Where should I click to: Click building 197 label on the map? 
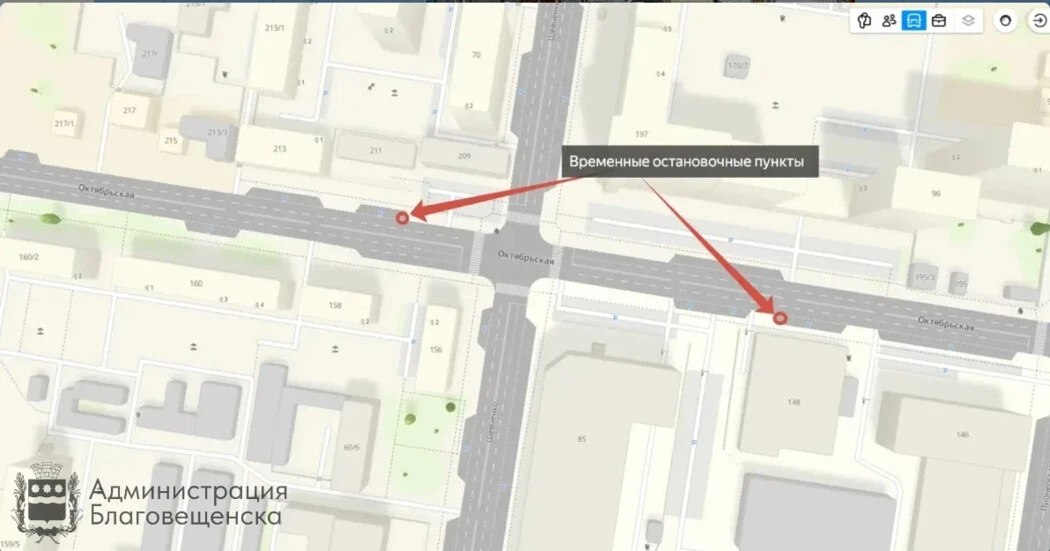[641, 134]
